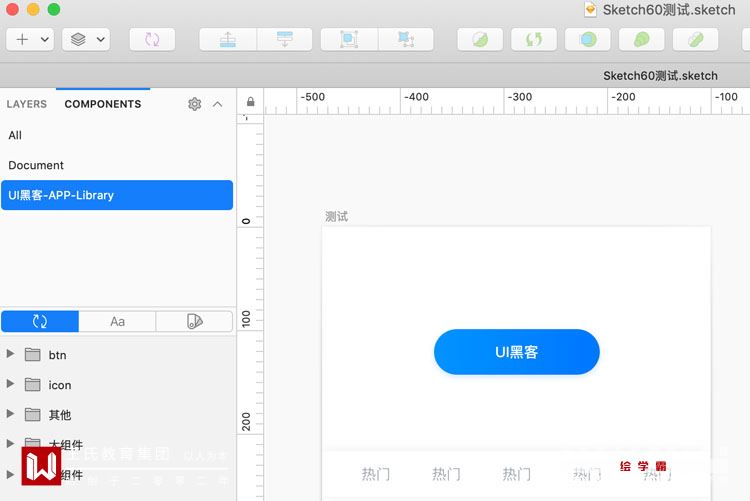Select the btn folder row
750x501 pixels.
[x=118, y=355]
